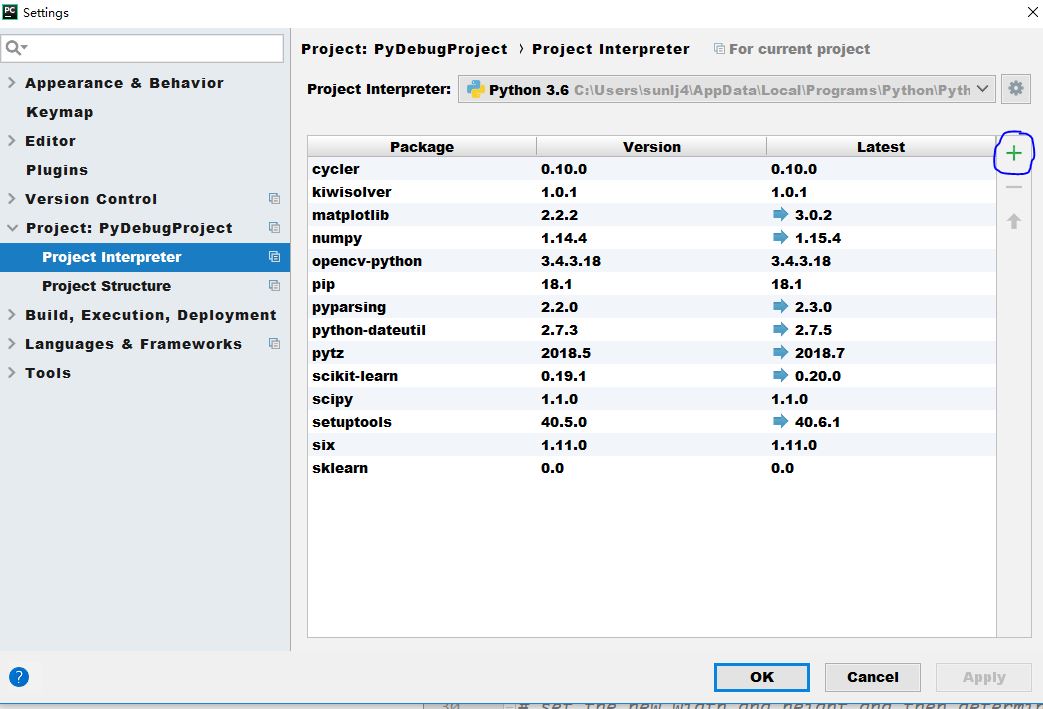Select the pytz package name
Image resolution: width=1043 pixels, height=709 pixels.
tap(328, 353)
